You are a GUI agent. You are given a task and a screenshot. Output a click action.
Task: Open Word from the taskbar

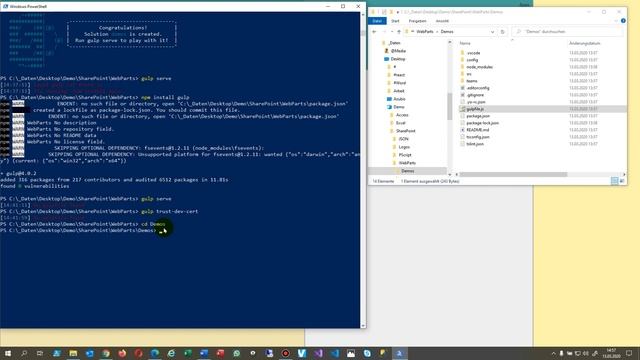click(204, 353)
